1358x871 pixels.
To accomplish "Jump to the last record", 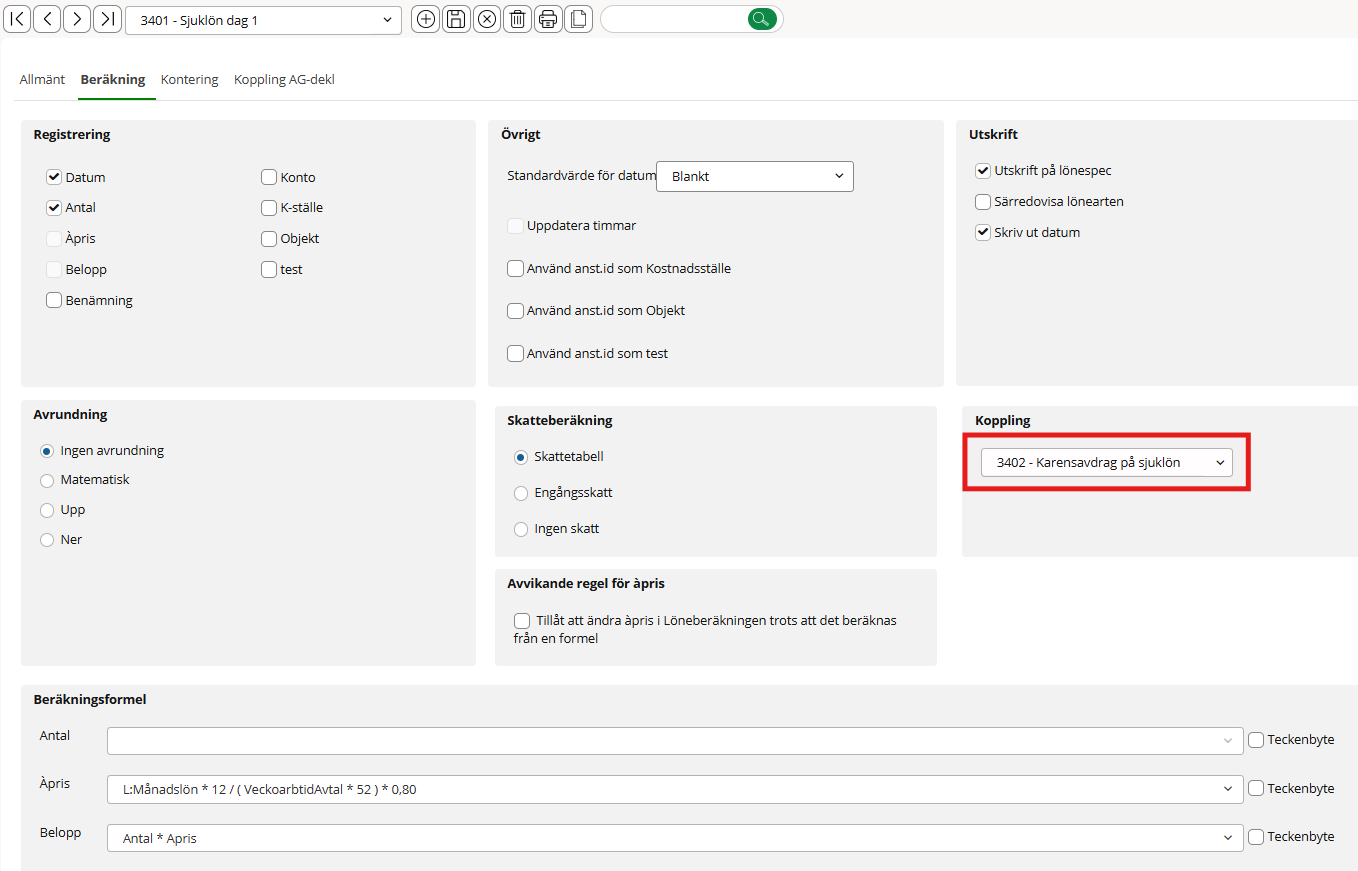I will (107, 19).
